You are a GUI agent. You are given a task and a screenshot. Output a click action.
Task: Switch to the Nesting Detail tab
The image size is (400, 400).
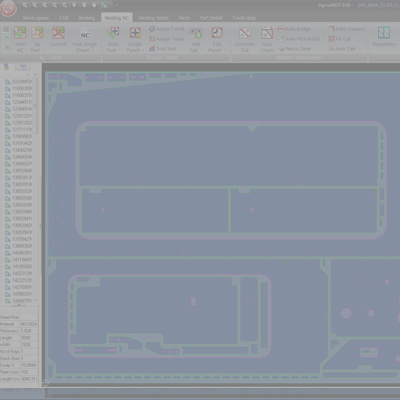click(x=154, y=18)
